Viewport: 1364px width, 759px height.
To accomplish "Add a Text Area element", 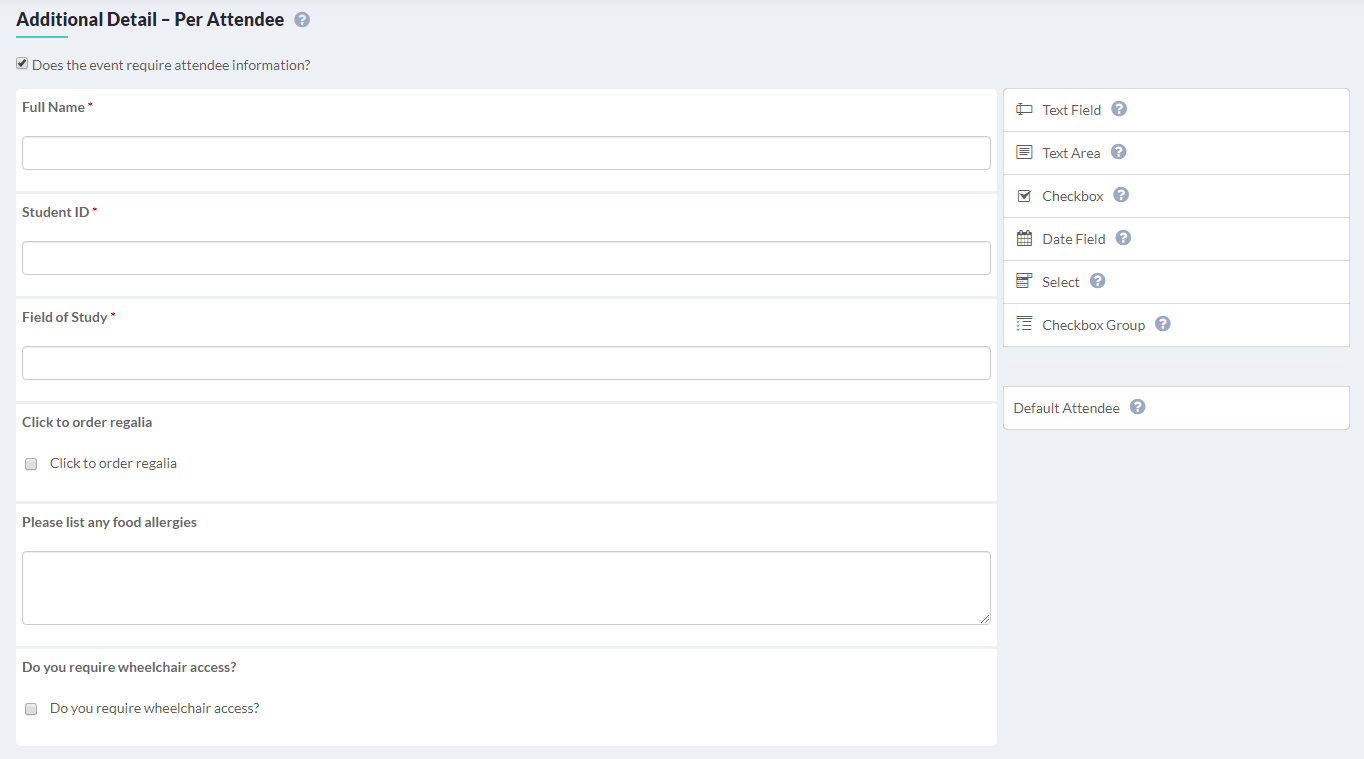I will point(1176,153).
